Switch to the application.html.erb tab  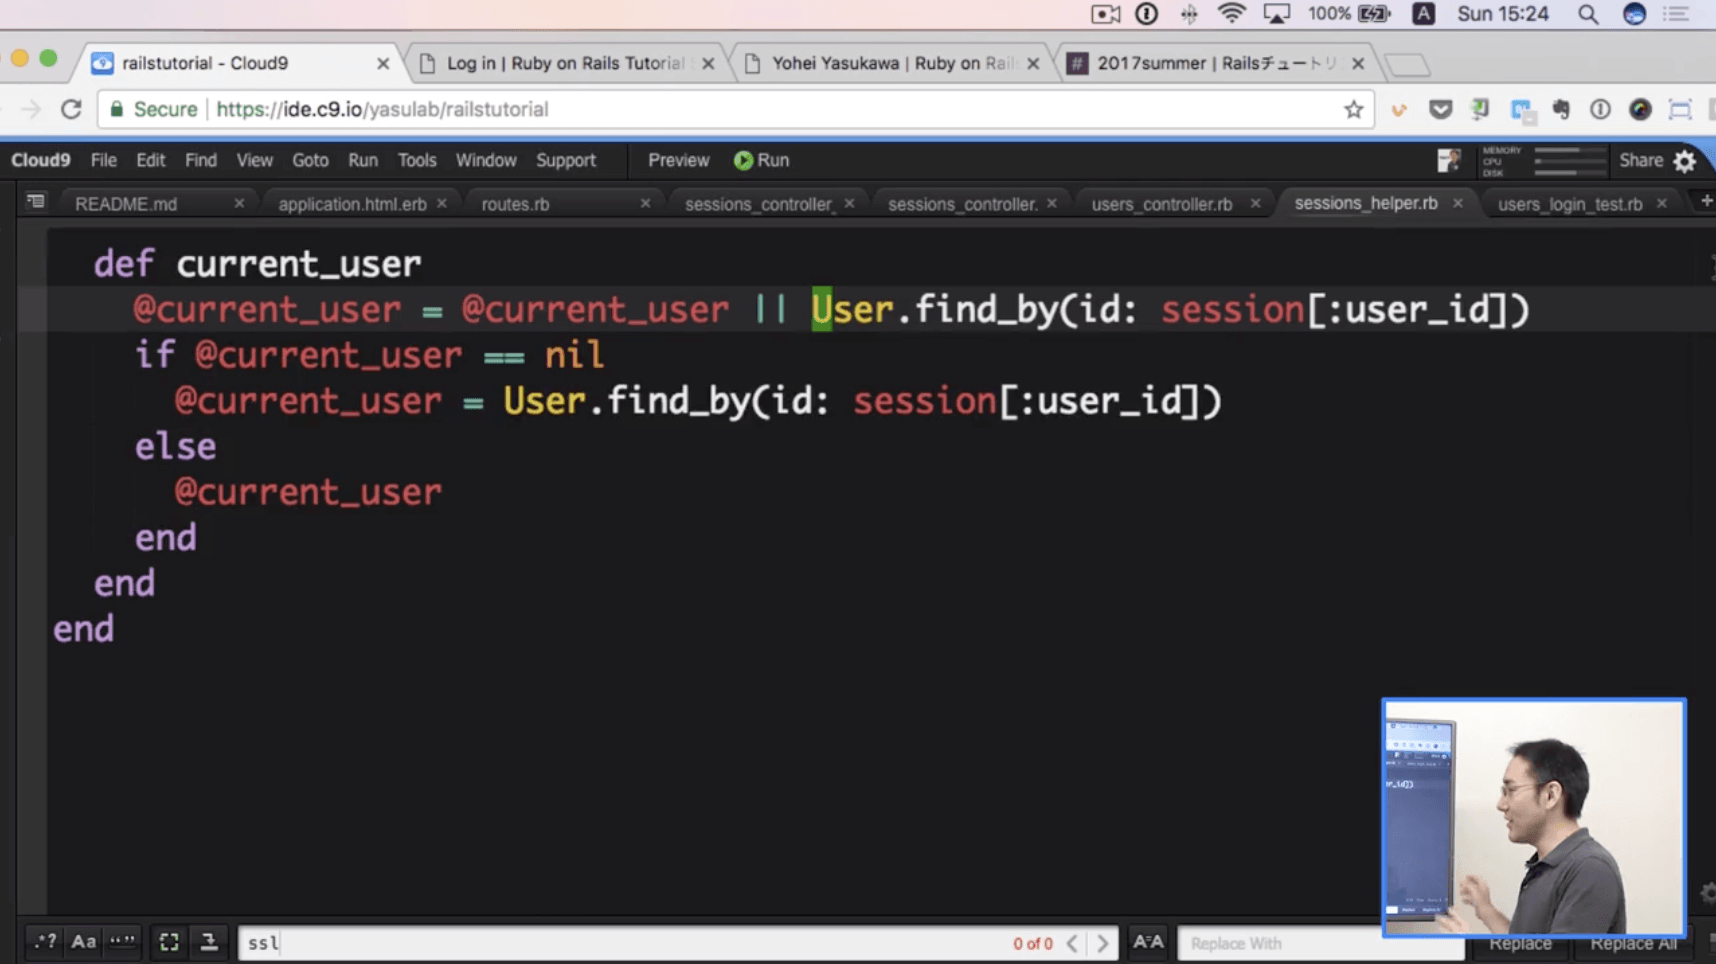click(x=352, y=204)
